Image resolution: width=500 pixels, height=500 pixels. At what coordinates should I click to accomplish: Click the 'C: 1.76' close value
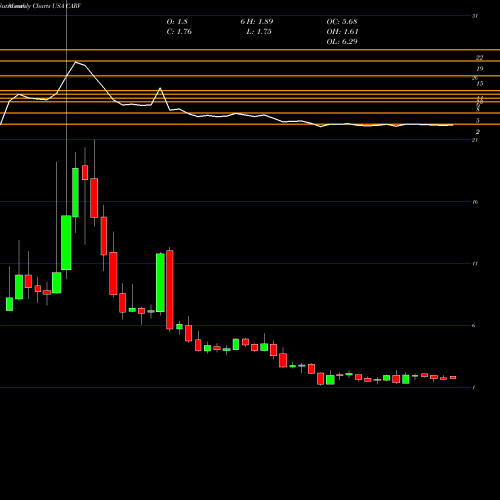(179, 32)
